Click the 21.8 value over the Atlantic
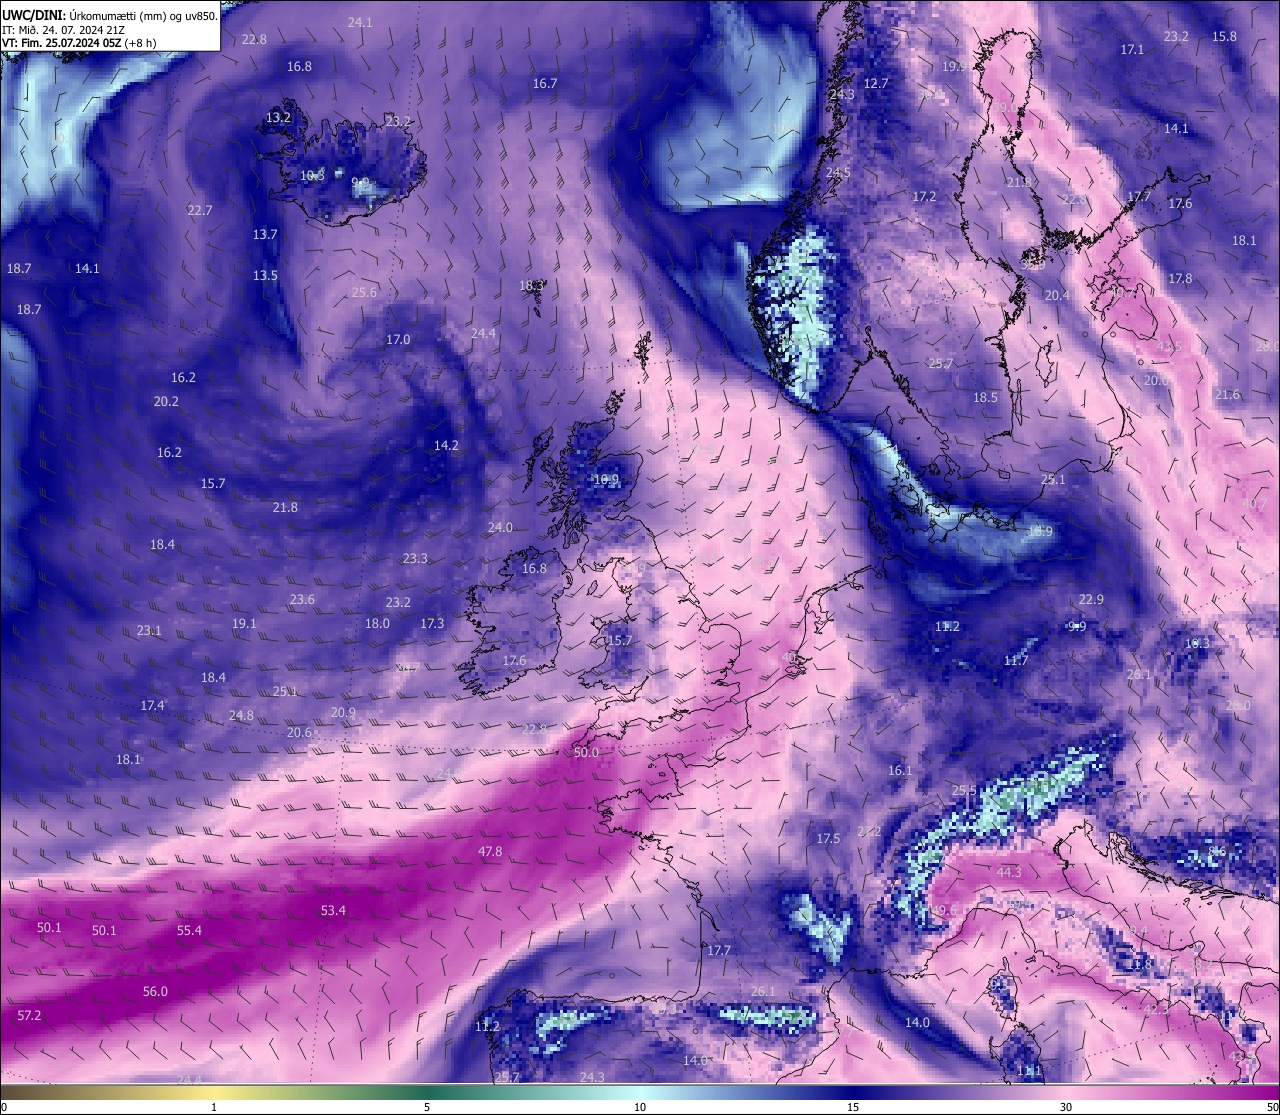1280x1115 pixels. pos(285,508)
